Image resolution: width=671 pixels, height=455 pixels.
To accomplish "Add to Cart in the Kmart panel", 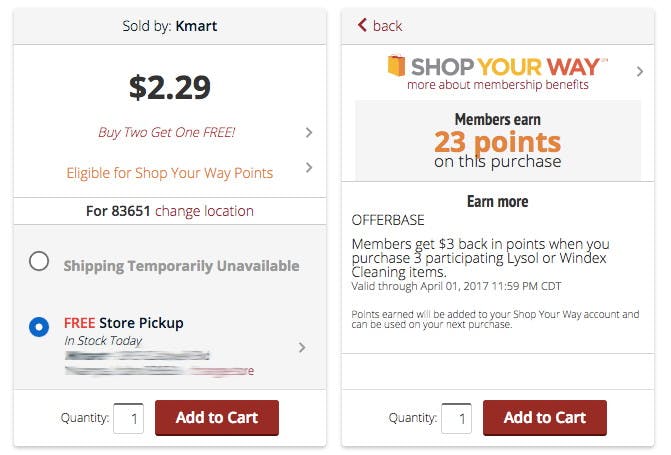I will point(217,418).
